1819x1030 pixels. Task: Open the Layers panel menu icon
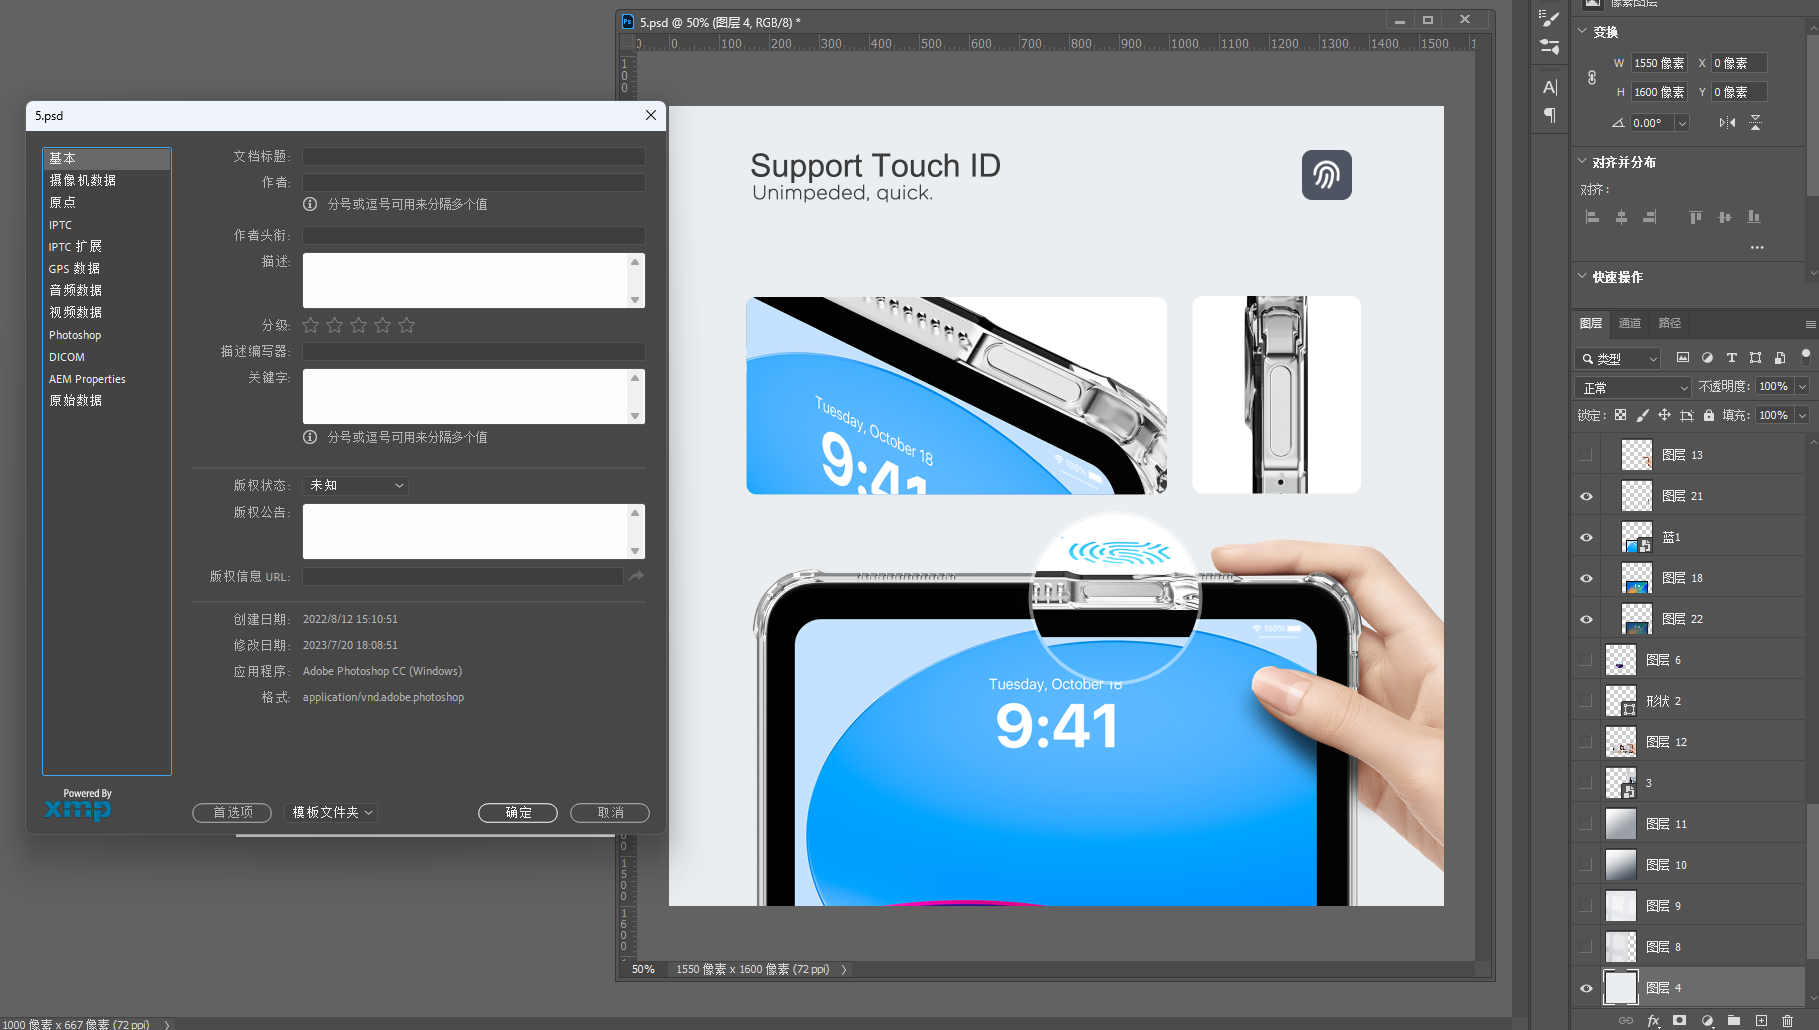(1810, 324)
